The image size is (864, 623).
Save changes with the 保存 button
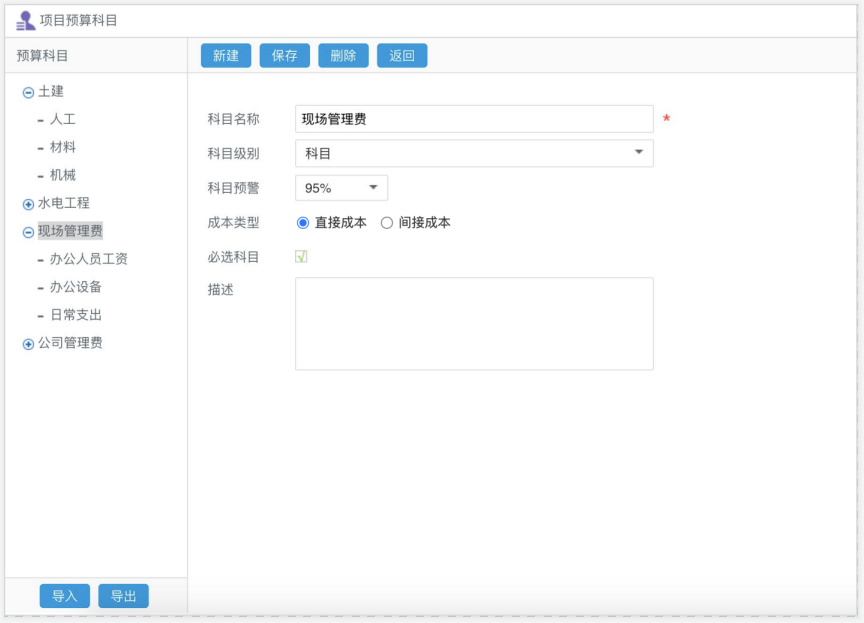284,55
